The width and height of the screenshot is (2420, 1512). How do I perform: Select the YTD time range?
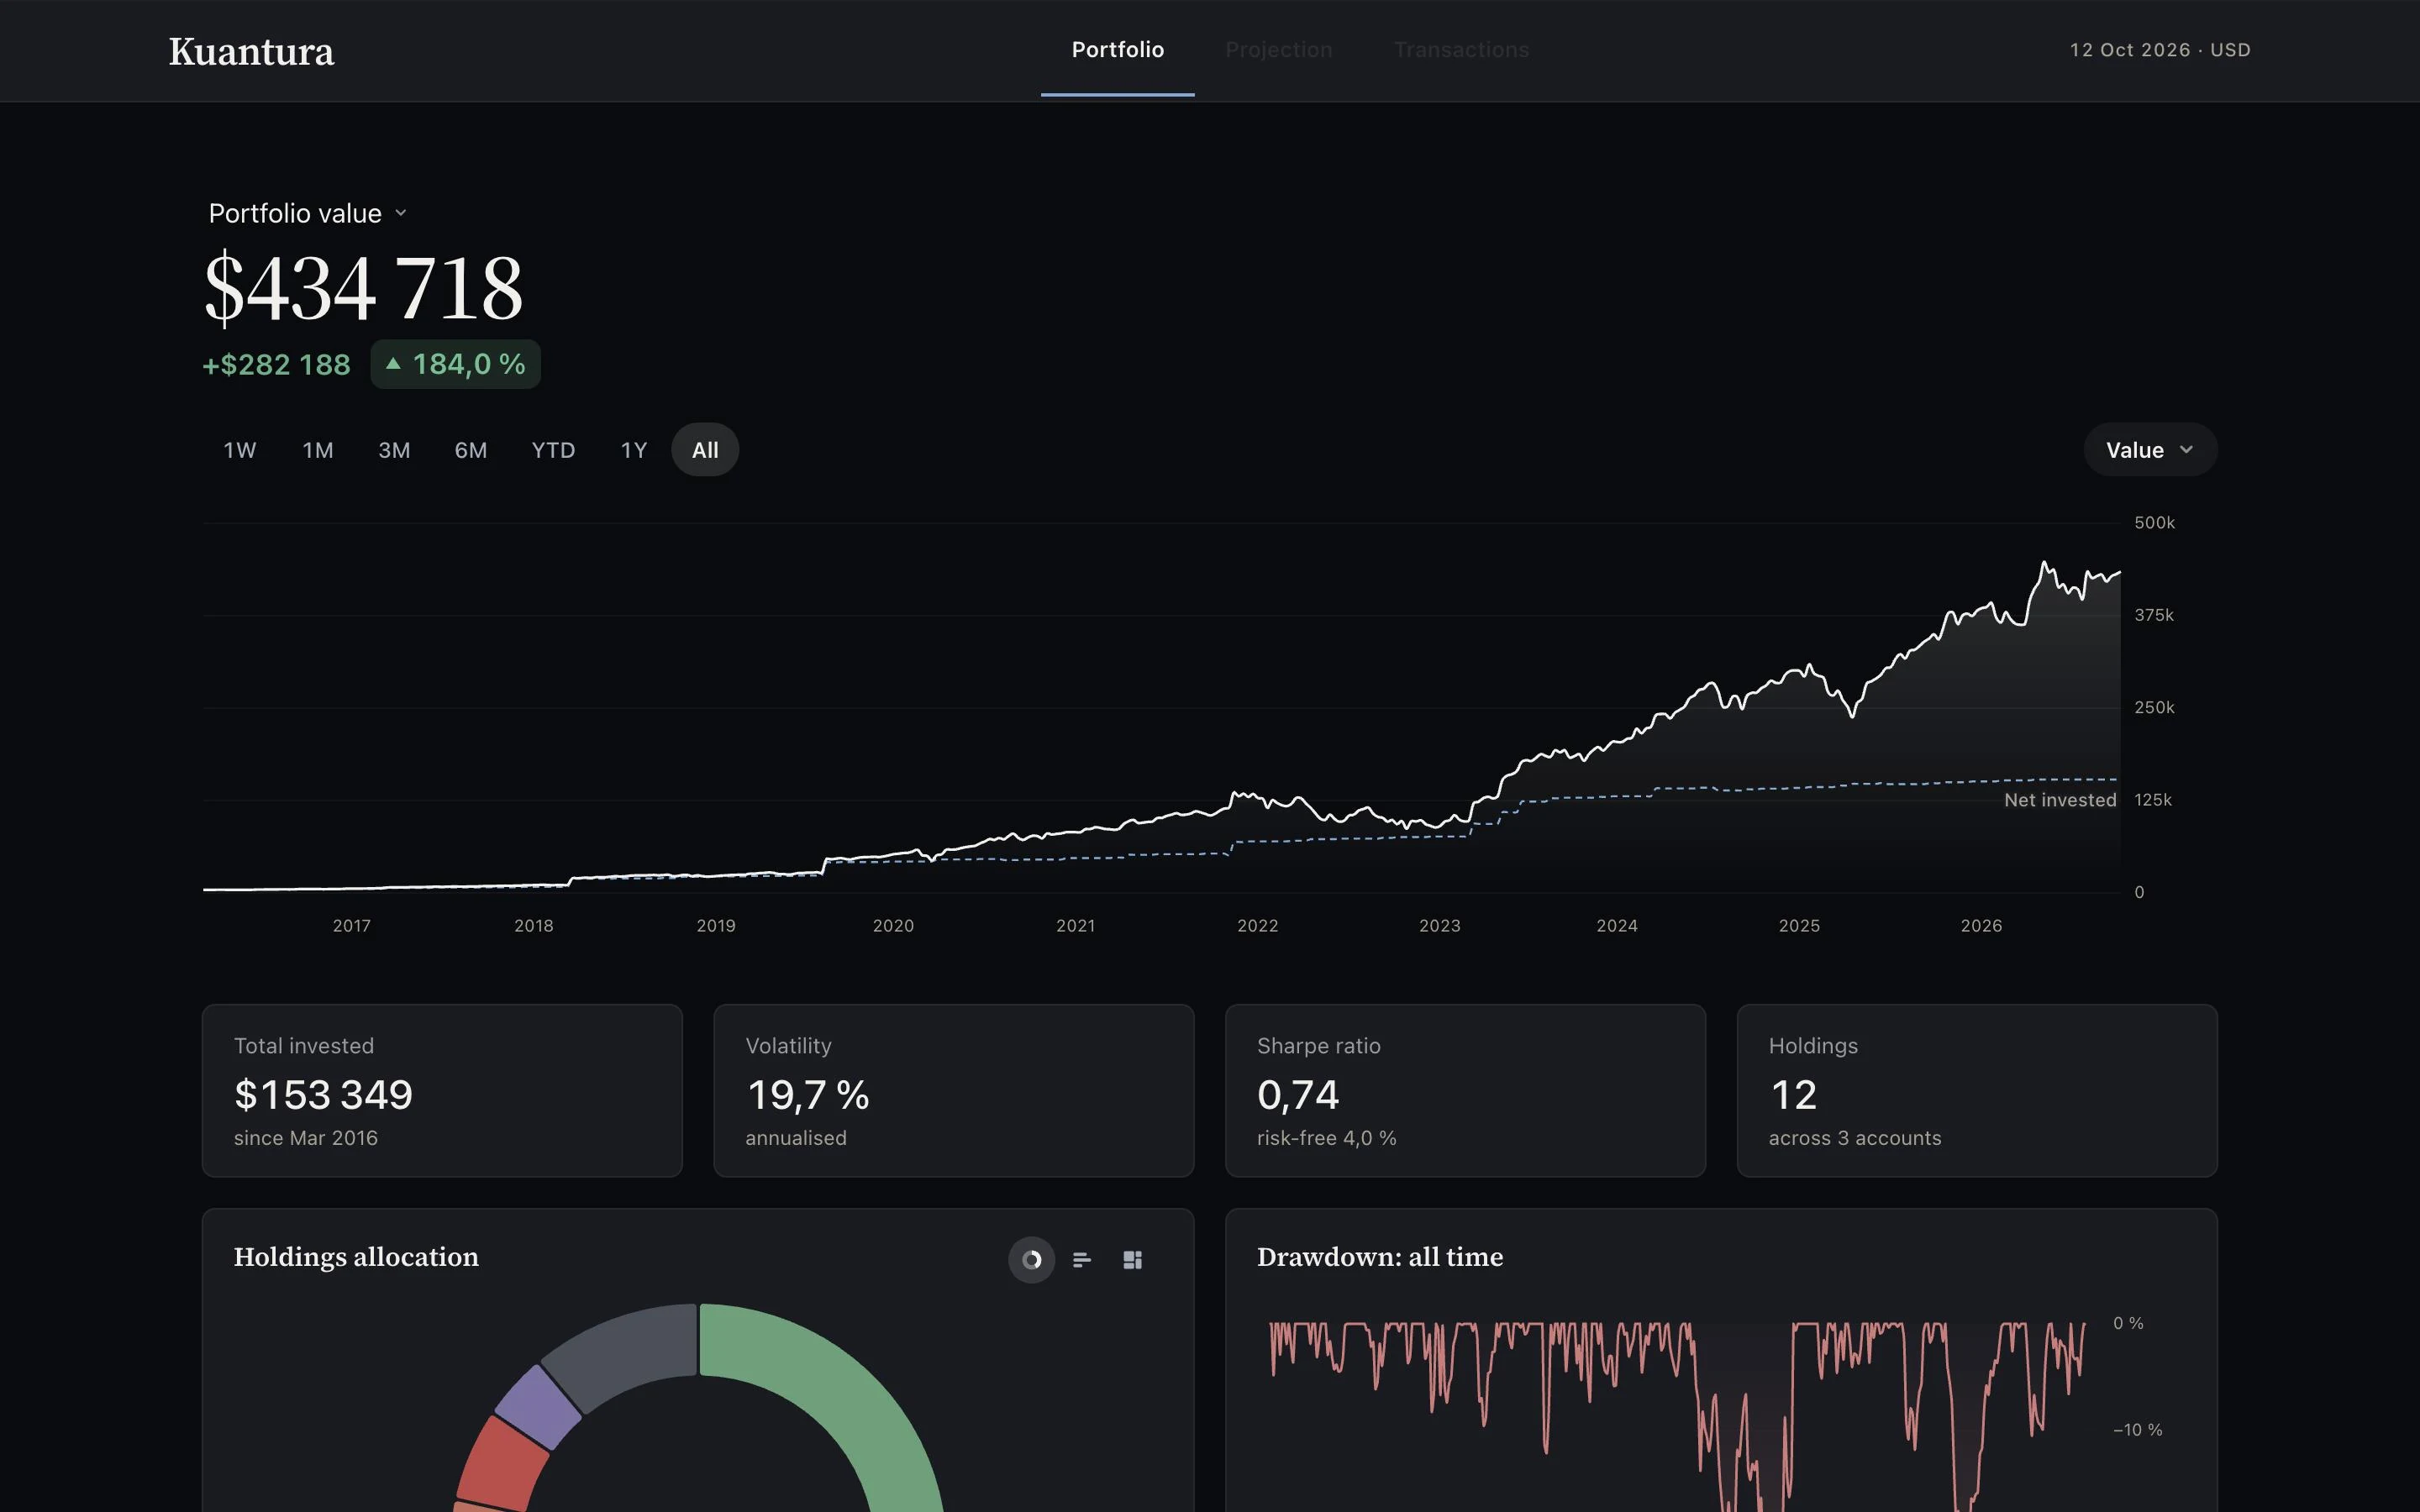tap(553, 450)
